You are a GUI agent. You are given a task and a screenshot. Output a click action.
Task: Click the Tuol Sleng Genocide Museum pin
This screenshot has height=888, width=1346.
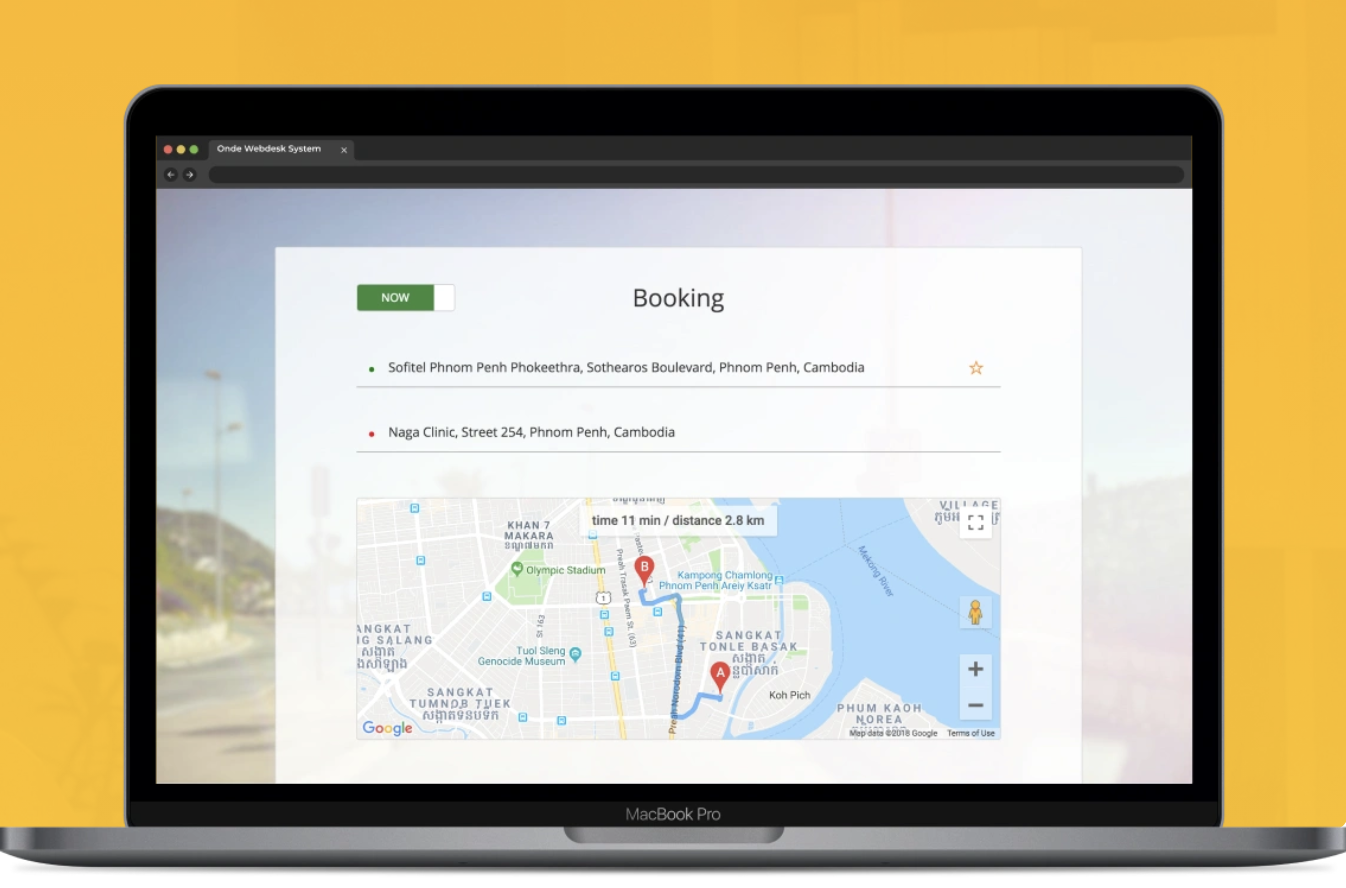575,654
